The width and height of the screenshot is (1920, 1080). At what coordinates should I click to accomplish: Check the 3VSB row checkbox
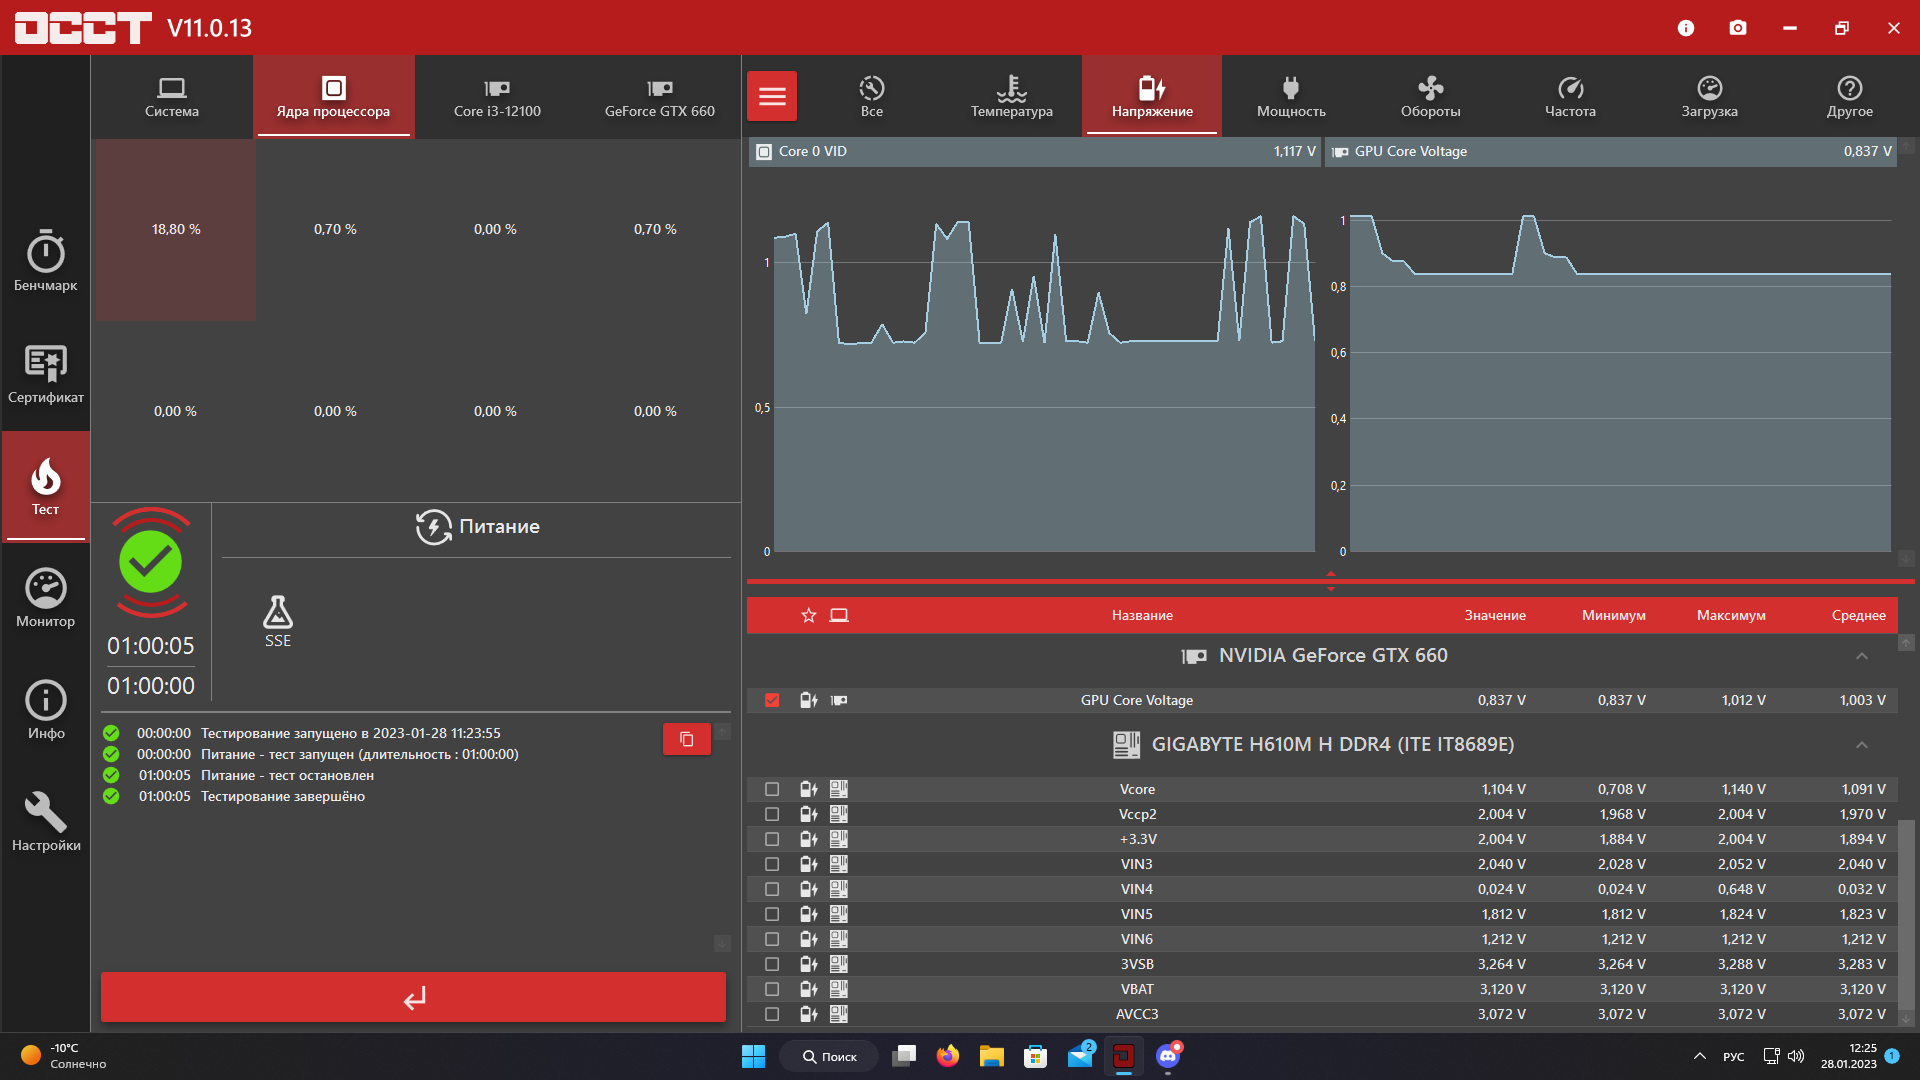pyautogui.click(x=772, y=964)
